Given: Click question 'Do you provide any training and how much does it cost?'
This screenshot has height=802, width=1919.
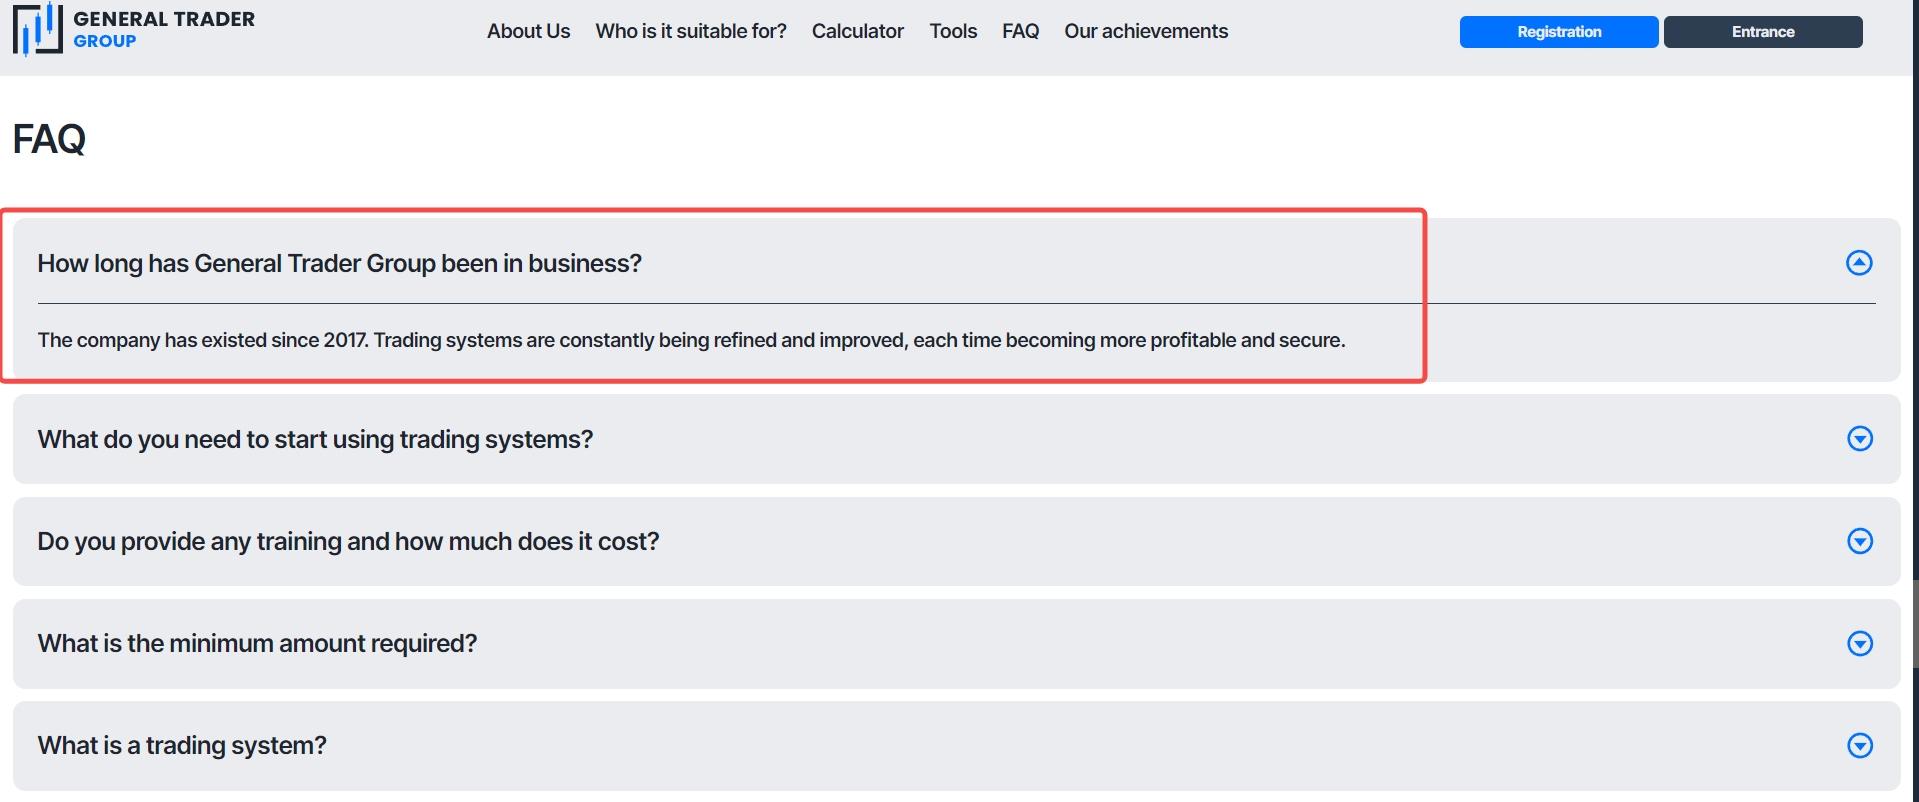Looking at the screenshot, I should [x=348, y=541].
